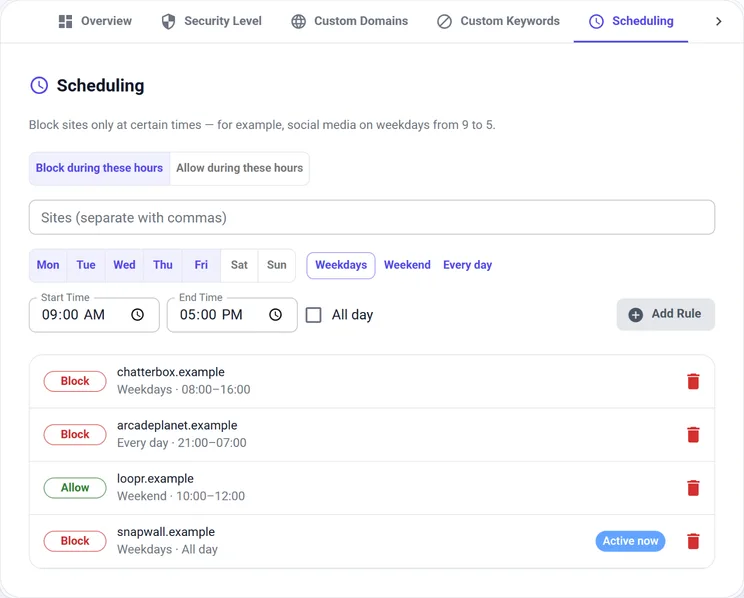
Task: Focus the Sites input field
Action: [372, 217]
